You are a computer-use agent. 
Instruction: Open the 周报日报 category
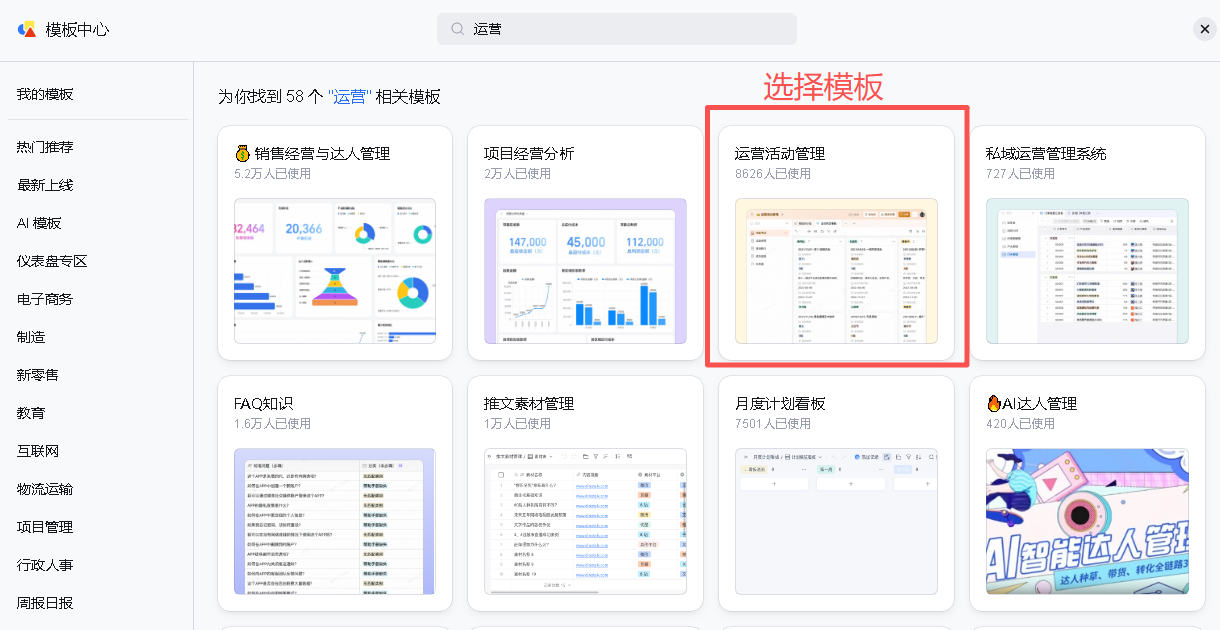point(45,603)
